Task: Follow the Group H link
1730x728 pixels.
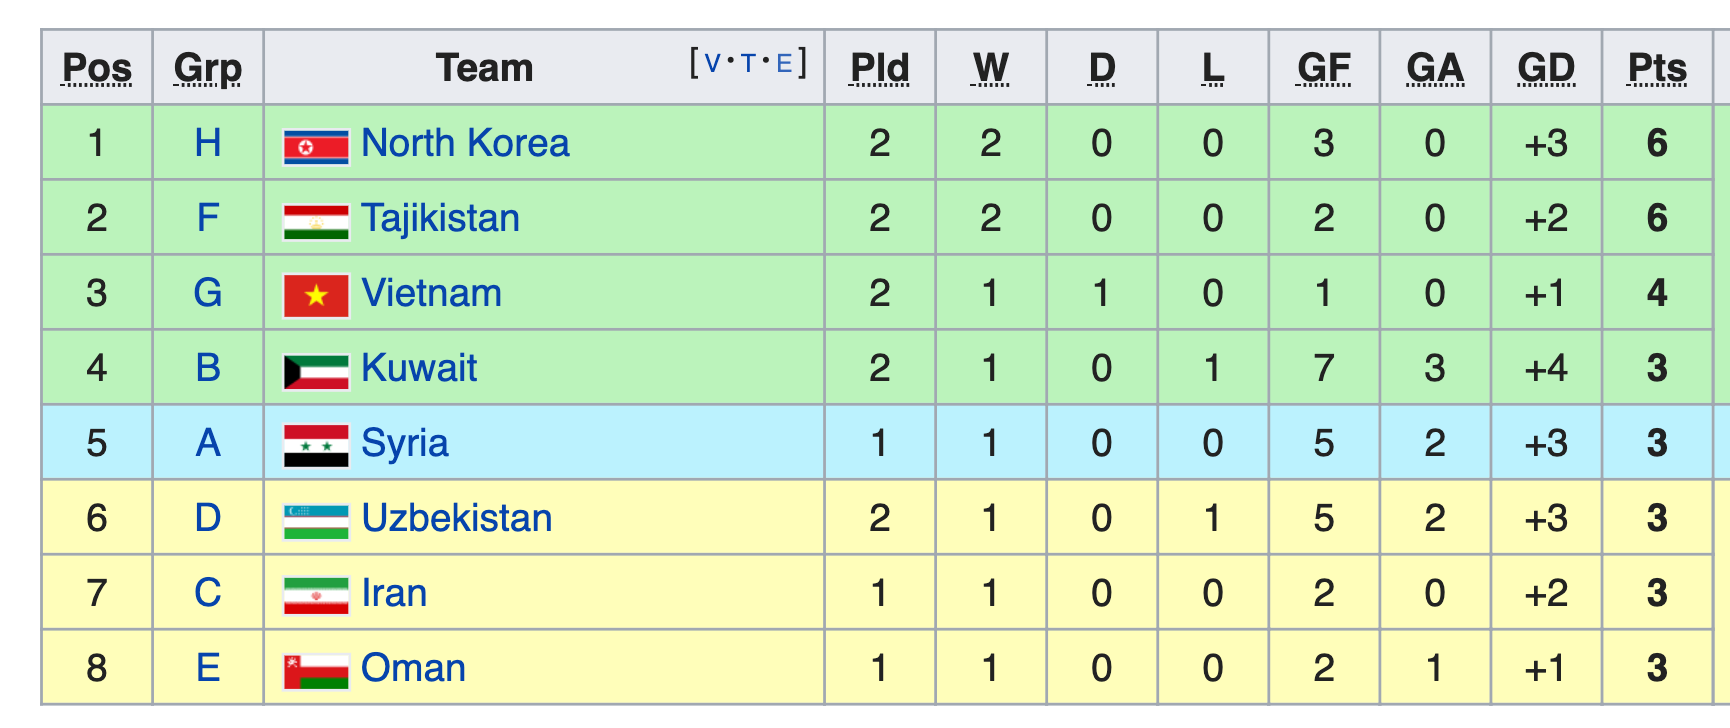Action: coord(208,143)
